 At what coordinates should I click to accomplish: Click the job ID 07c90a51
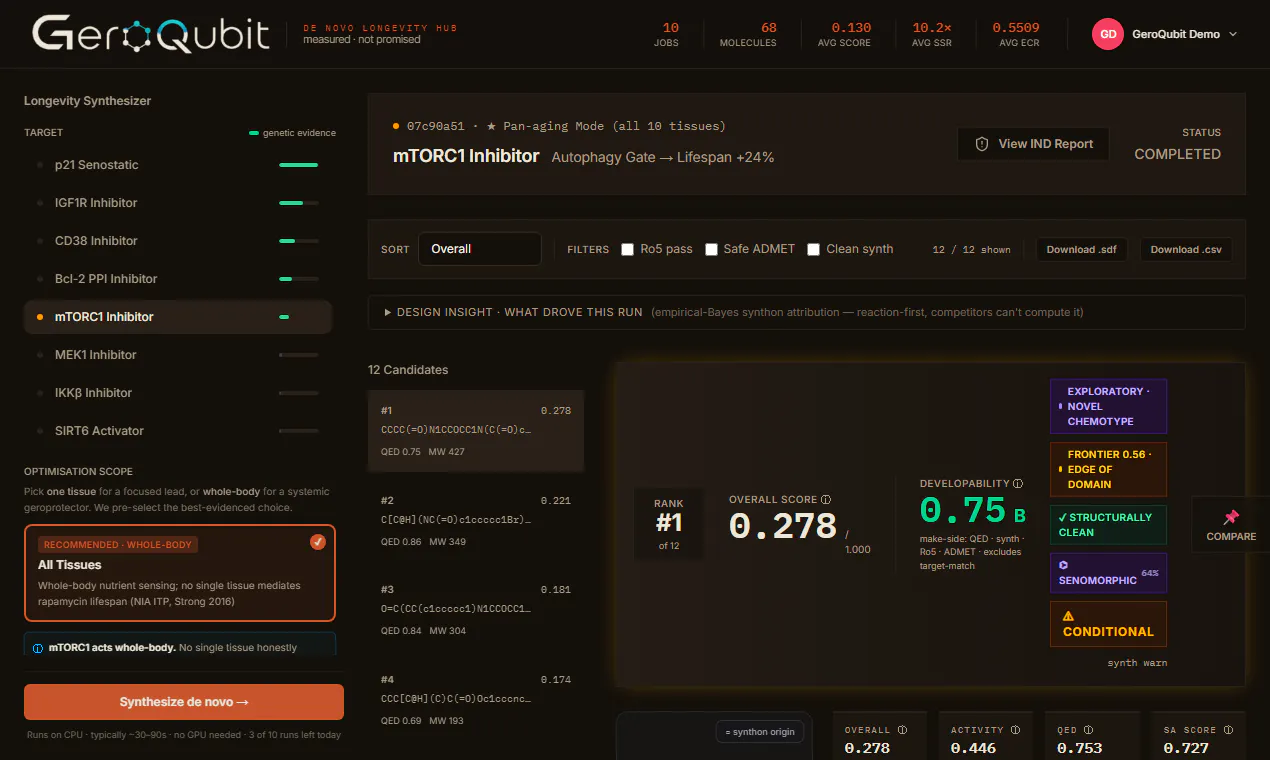pyautogui.click(x=435, y=126)
